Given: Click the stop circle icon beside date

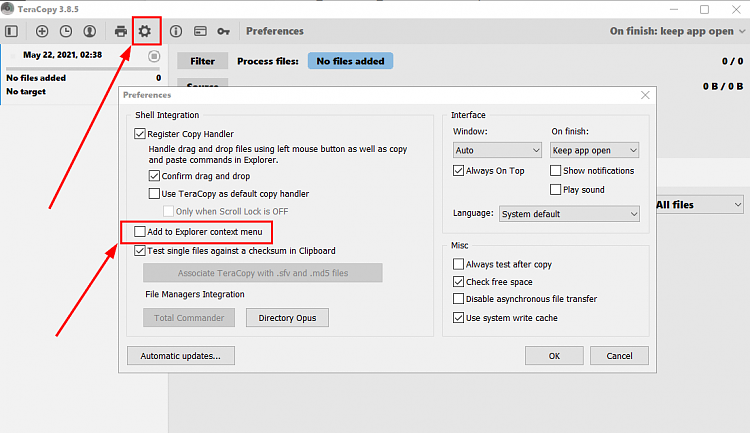Looking at the screenshot, I should pos(154,56).
